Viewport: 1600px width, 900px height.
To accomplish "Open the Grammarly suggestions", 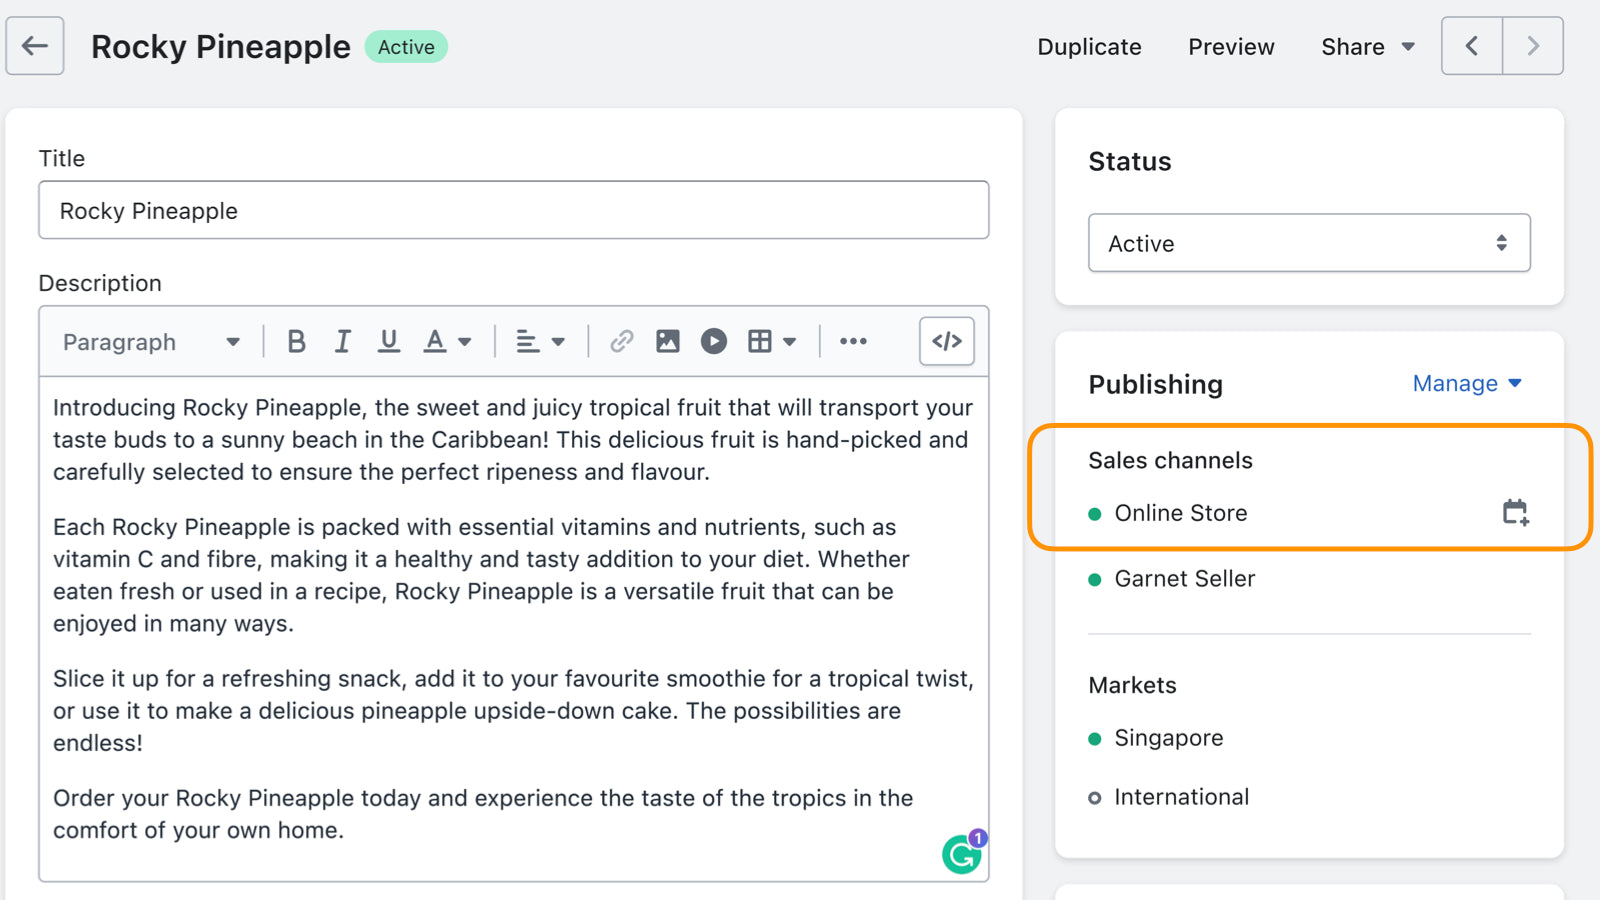I will click(959, 855).
